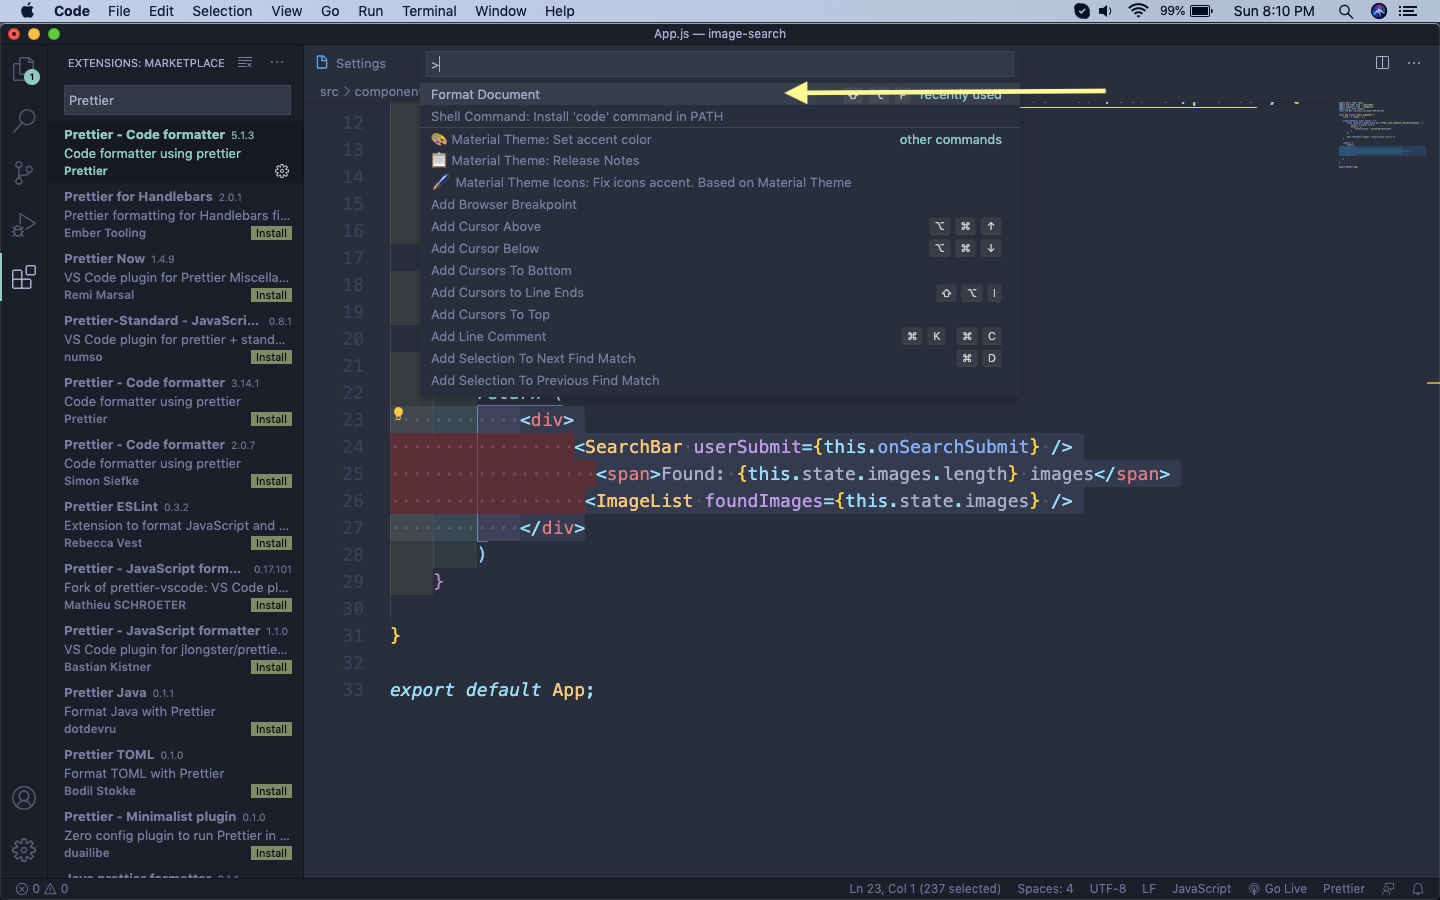Click the code minimap preview
This screenshot has height=900, width=1440.
point(1383,135)
